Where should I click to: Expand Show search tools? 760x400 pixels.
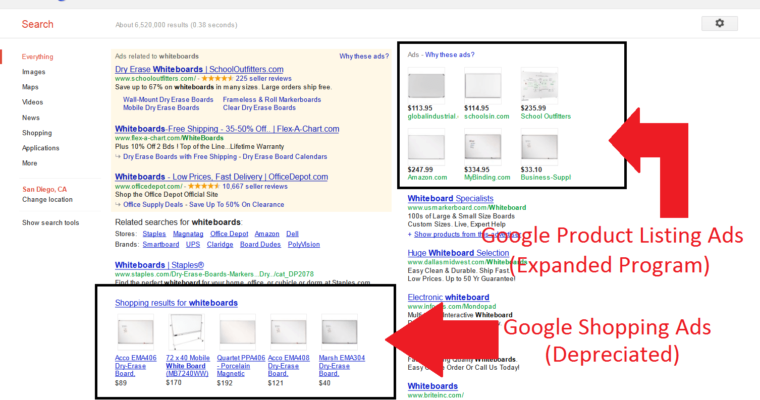pos(50,223)
